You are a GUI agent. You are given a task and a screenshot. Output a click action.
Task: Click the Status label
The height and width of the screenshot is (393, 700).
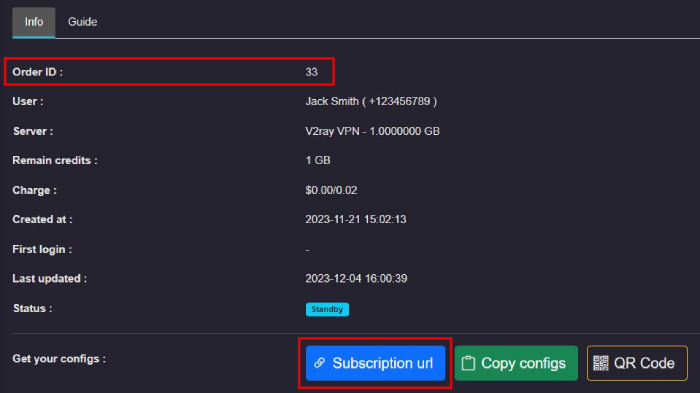(33, 309)
